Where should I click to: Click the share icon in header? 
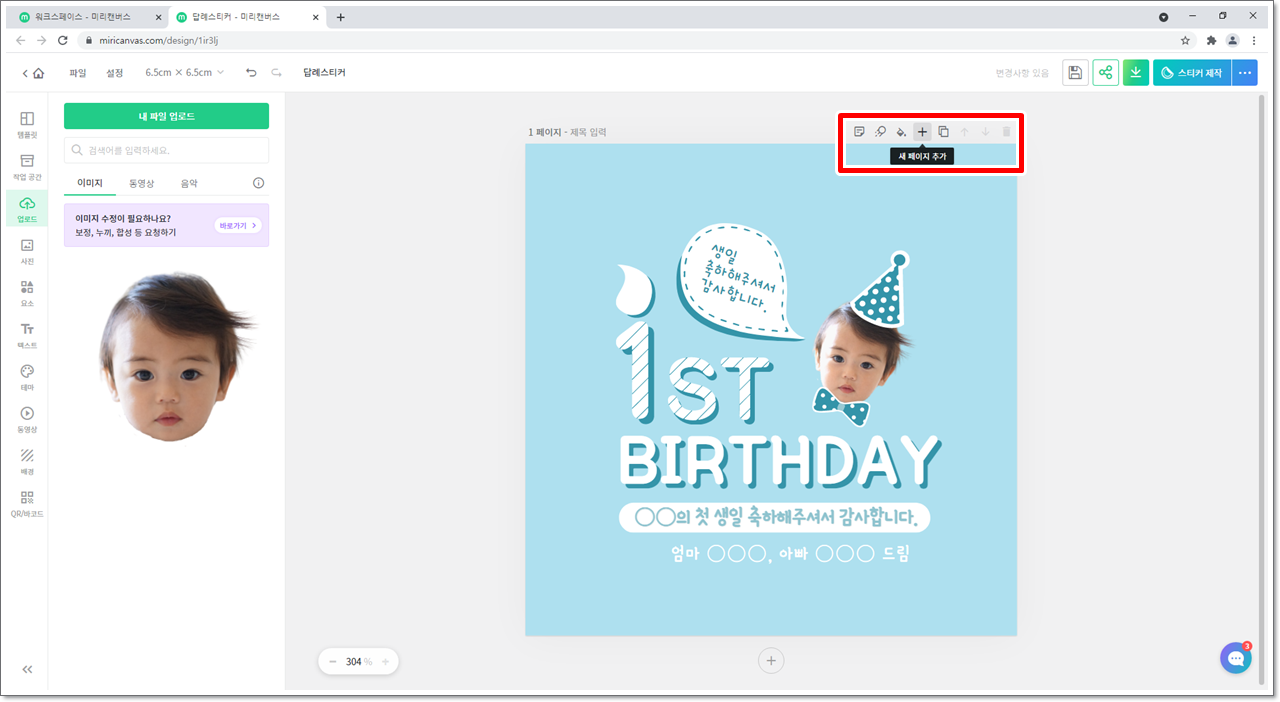(x=1105, y=73)
